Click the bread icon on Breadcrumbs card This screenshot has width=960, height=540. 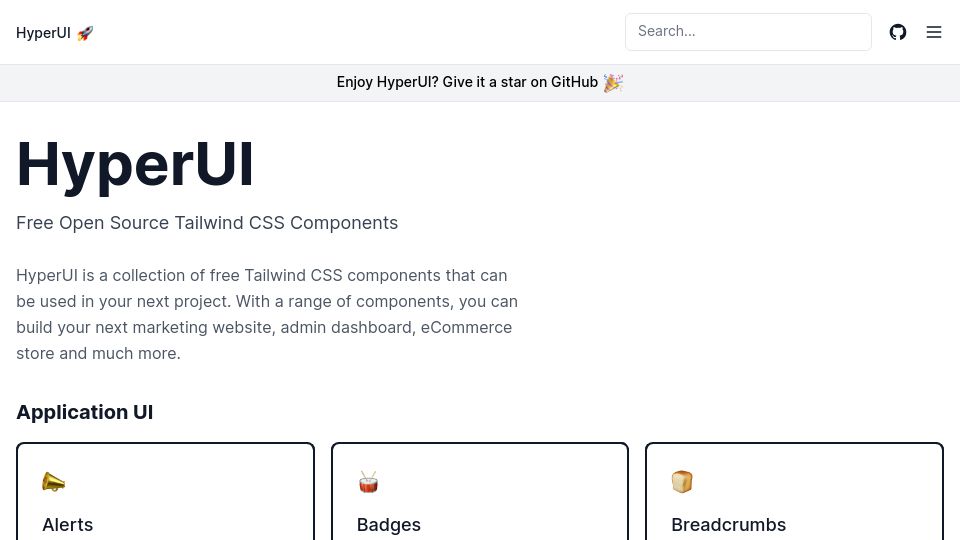tap(682, 482)
